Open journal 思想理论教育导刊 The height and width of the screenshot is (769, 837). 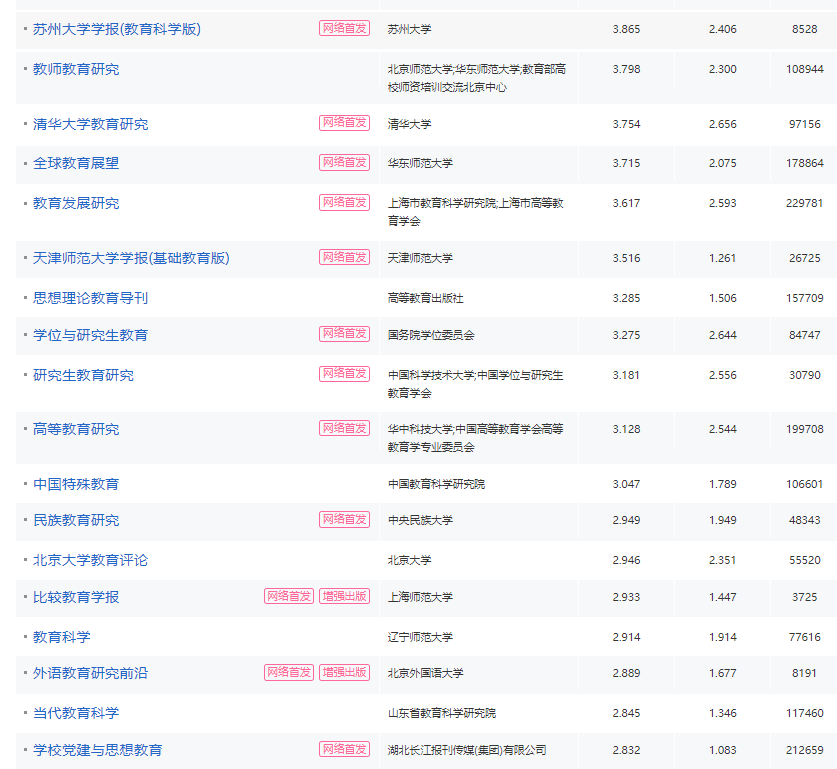pos(90,298)
